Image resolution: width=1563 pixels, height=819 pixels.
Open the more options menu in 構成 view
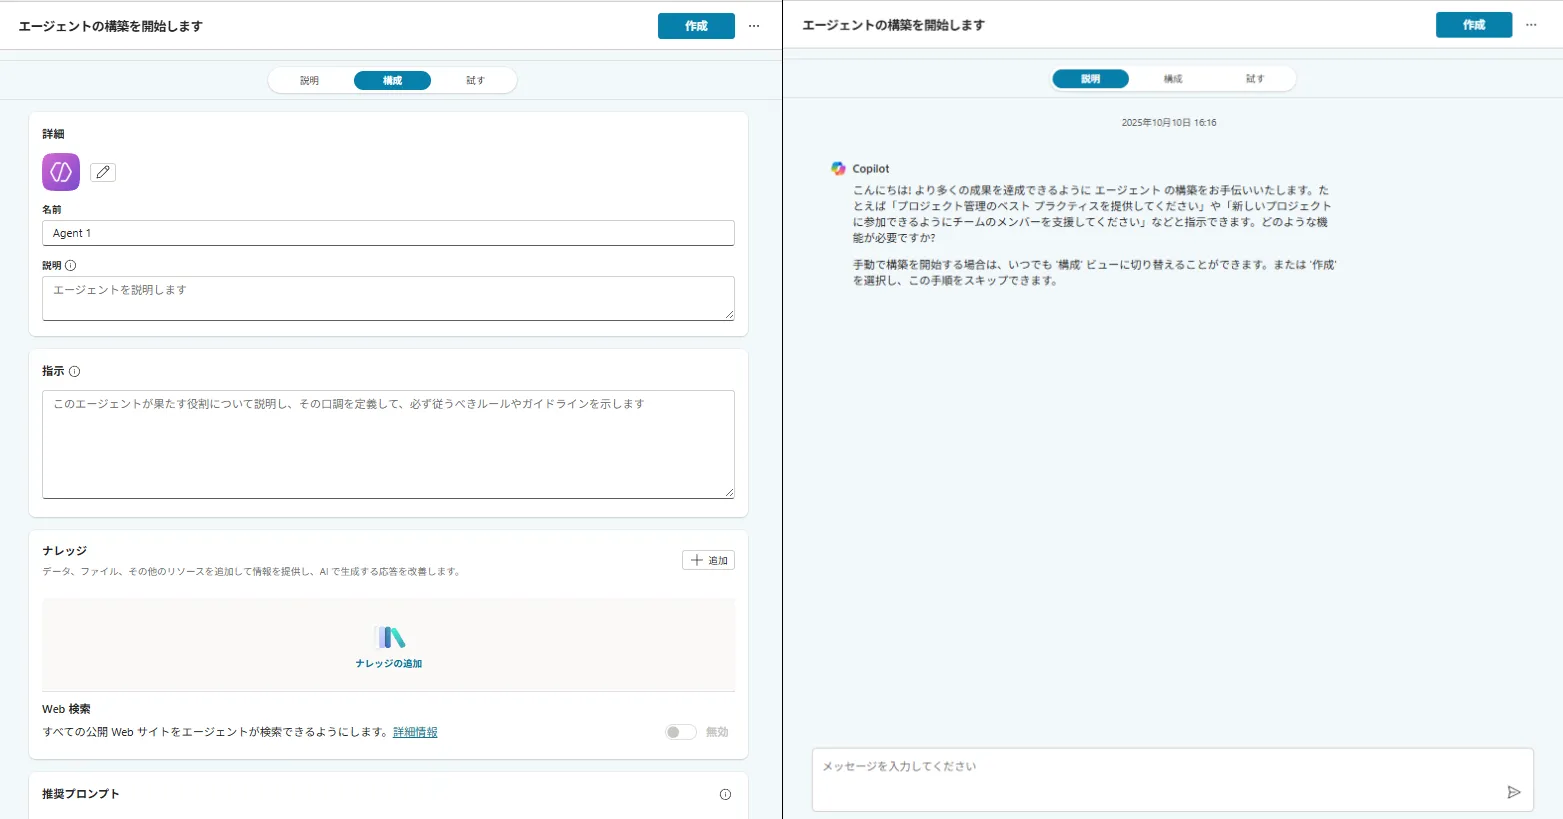coord(754,26)
